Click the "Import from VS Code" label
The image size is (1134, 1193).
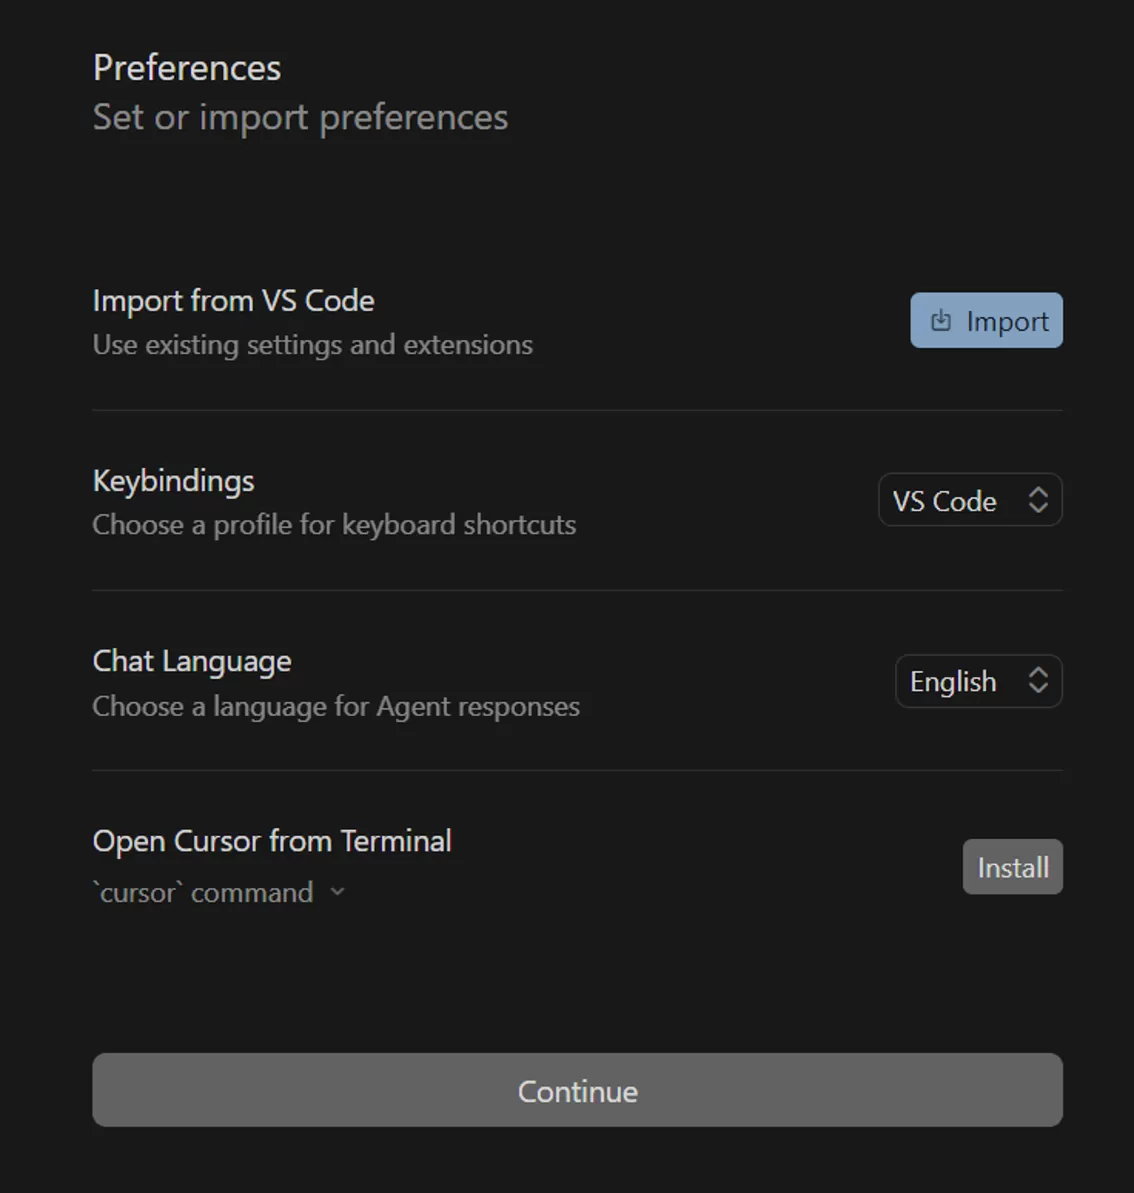[233, 301]
